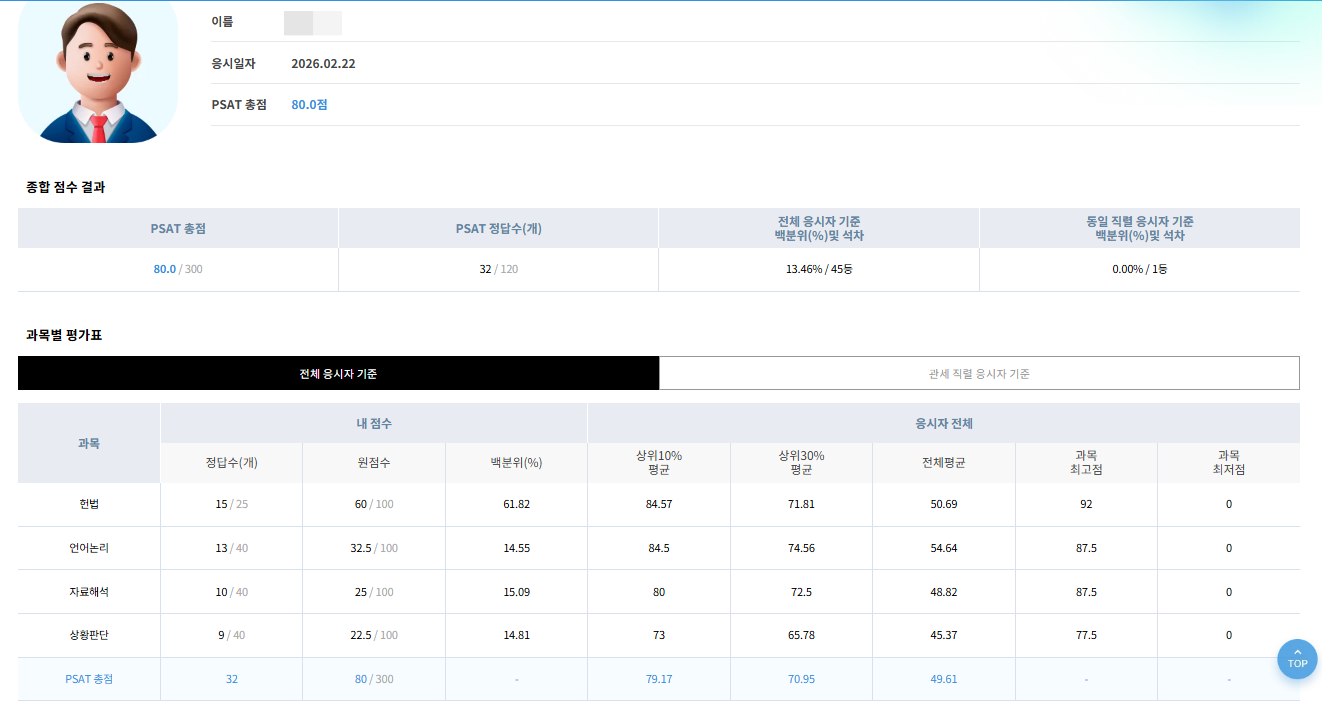Click the 13.46% / 45등 ranking cell
The height and width of the screenshot is (719, 1322).
tap(818, 269)
